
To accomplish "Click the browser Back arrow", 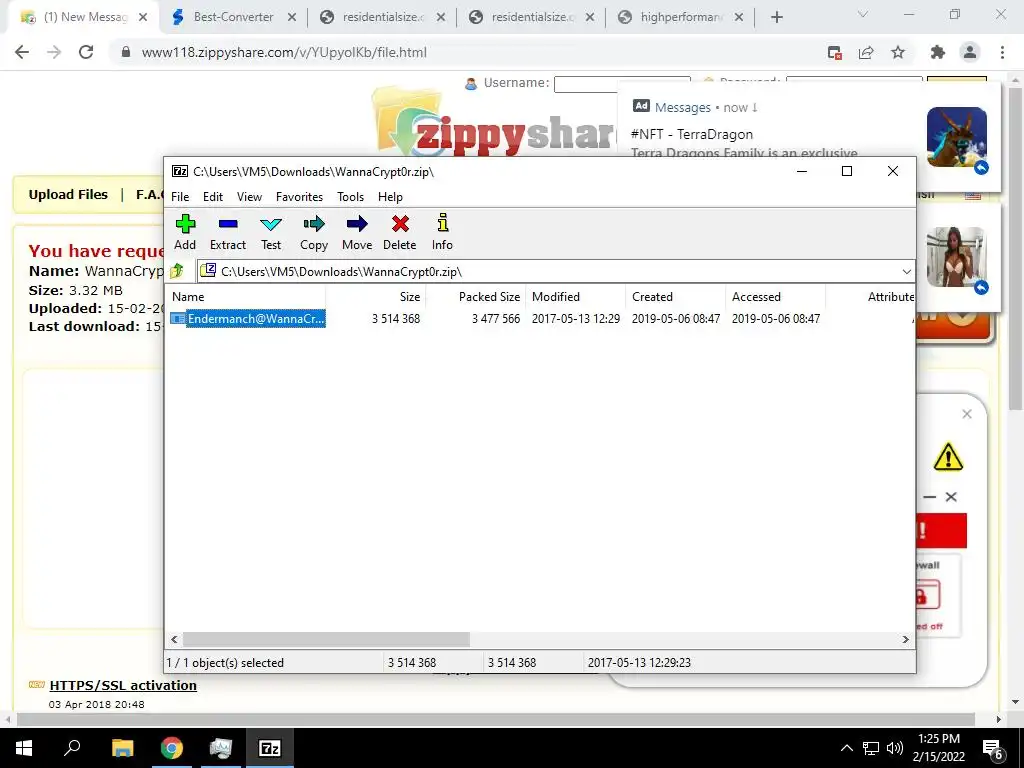I will click(22, 52).
